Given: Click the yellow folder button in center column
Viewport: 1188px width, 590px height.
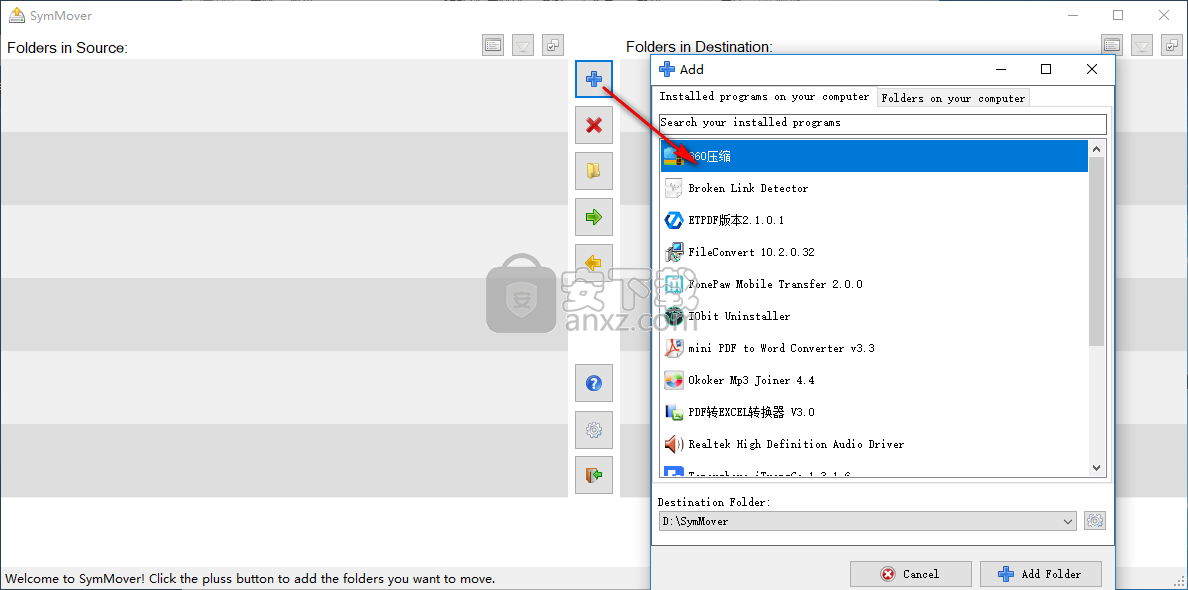Looking at the screenshot, I should click(x=594, y=171).
